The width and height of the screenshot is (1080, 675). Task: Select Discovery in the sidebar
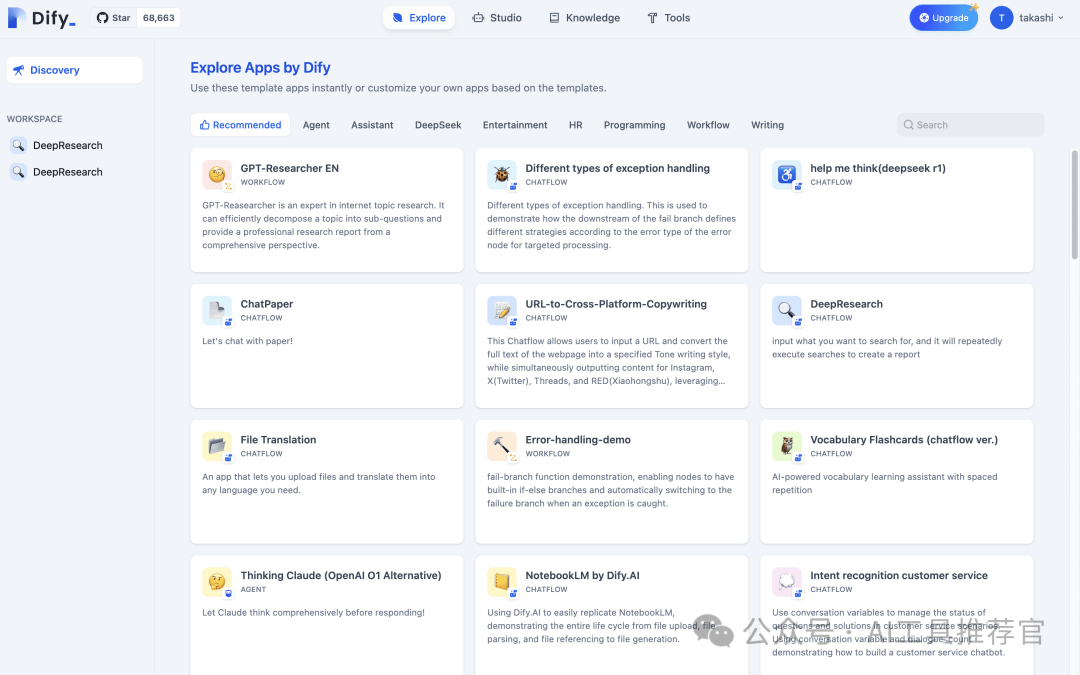(74, 70)
